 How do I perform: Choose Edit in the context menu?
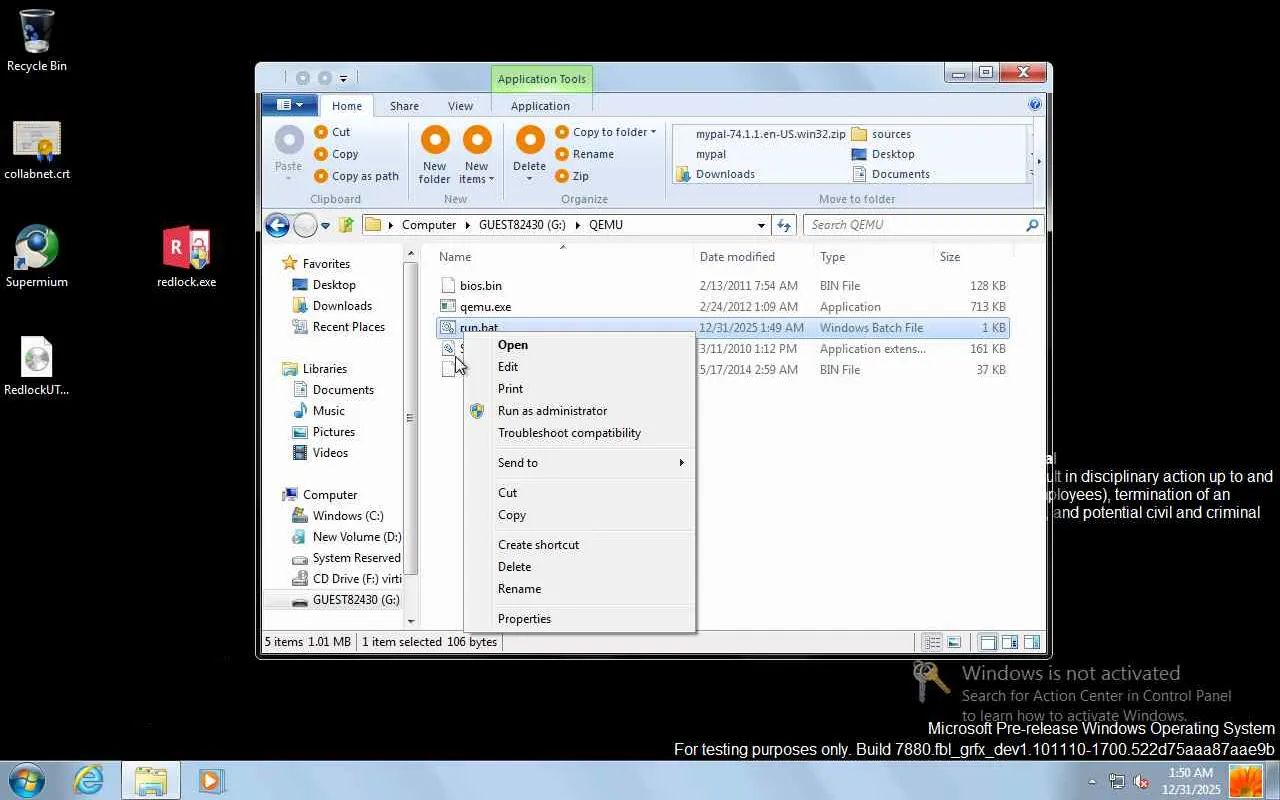(x=580, y=367)
